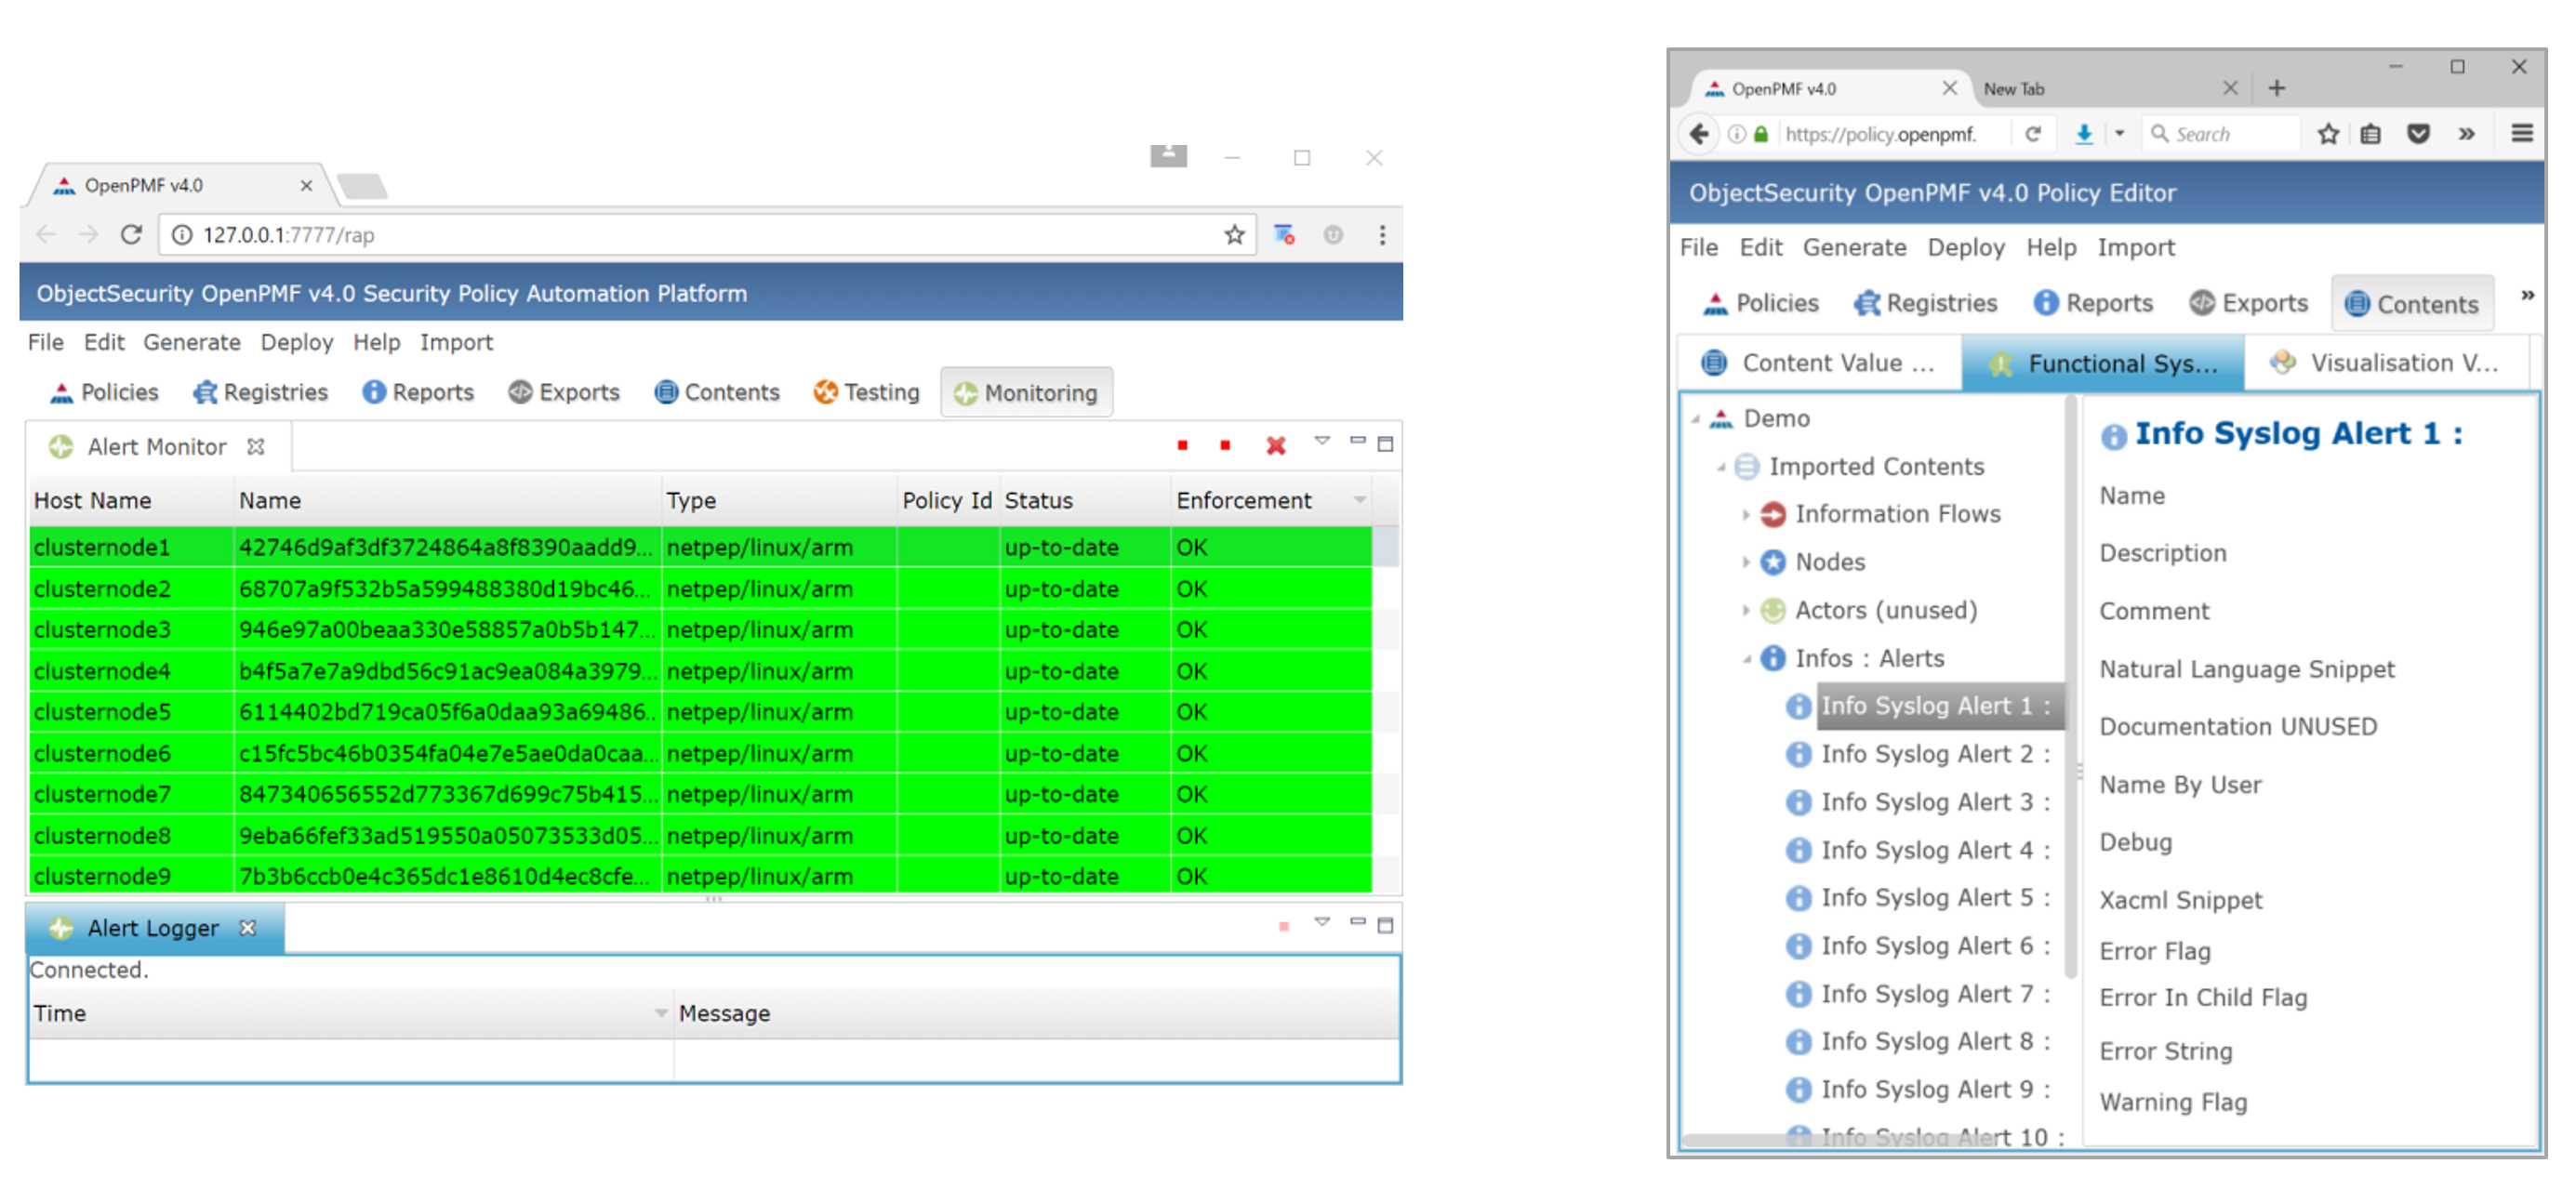This screenshot has width=2576, height=1203.
Task: Open Contents button in Policy Editor toolbar
Action: (x=2412, y=304)
